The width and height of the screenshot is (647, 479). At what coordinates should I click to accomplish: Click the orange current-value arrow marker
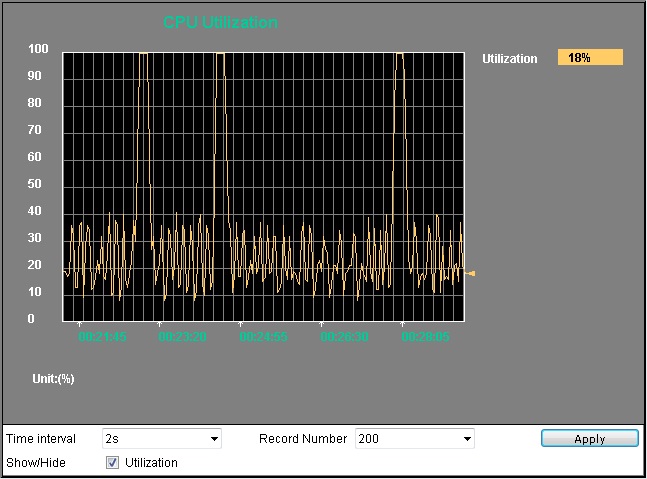pos(470,273)
